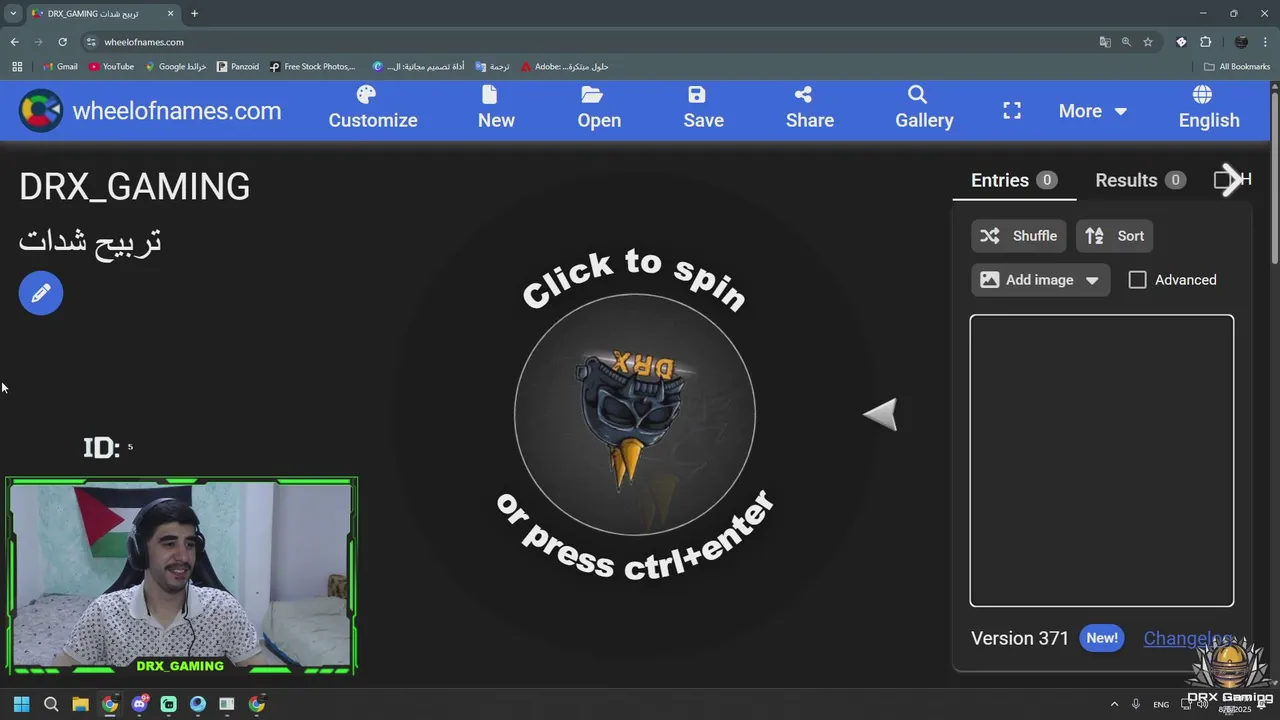Open the Windows Start menu
This screenshot has height=720, width=1280.
21,704
